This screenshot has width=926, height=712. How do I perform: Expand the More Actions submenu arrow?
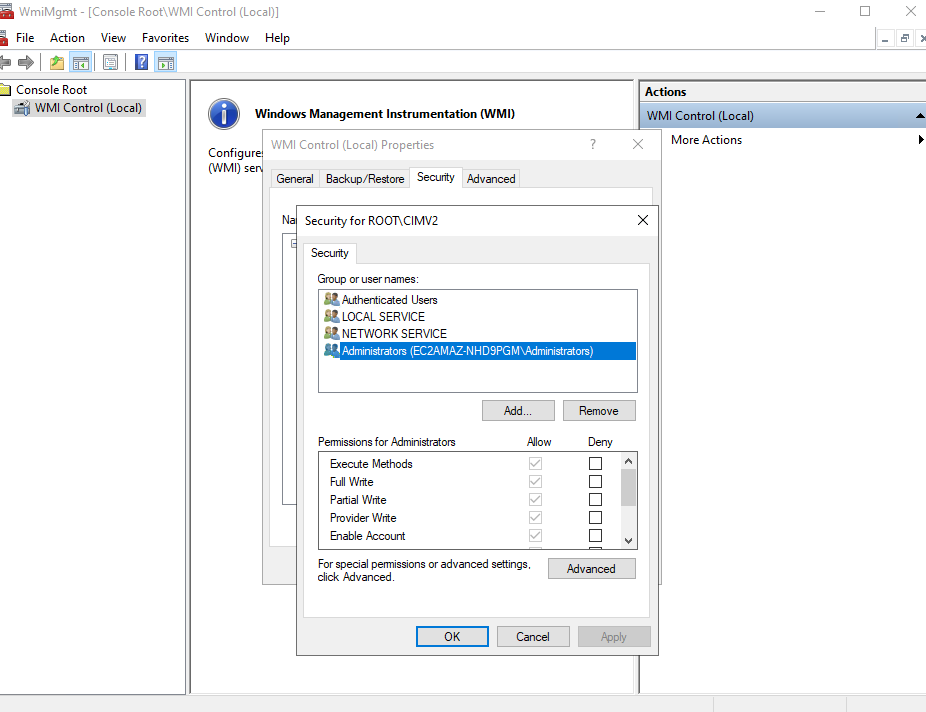pos(920,140)
